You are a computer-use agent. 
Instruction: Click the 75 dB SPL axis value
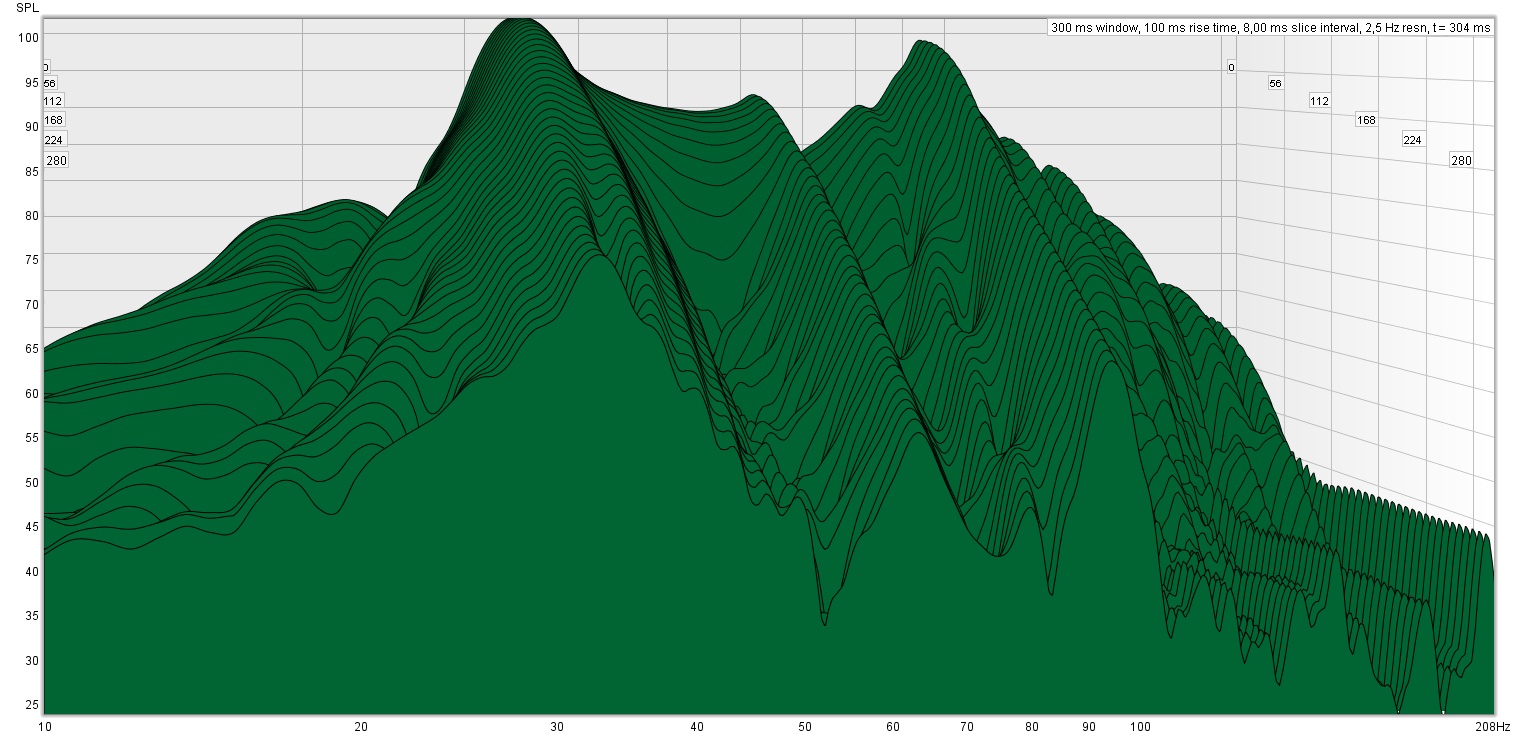[x=31, y=260]
